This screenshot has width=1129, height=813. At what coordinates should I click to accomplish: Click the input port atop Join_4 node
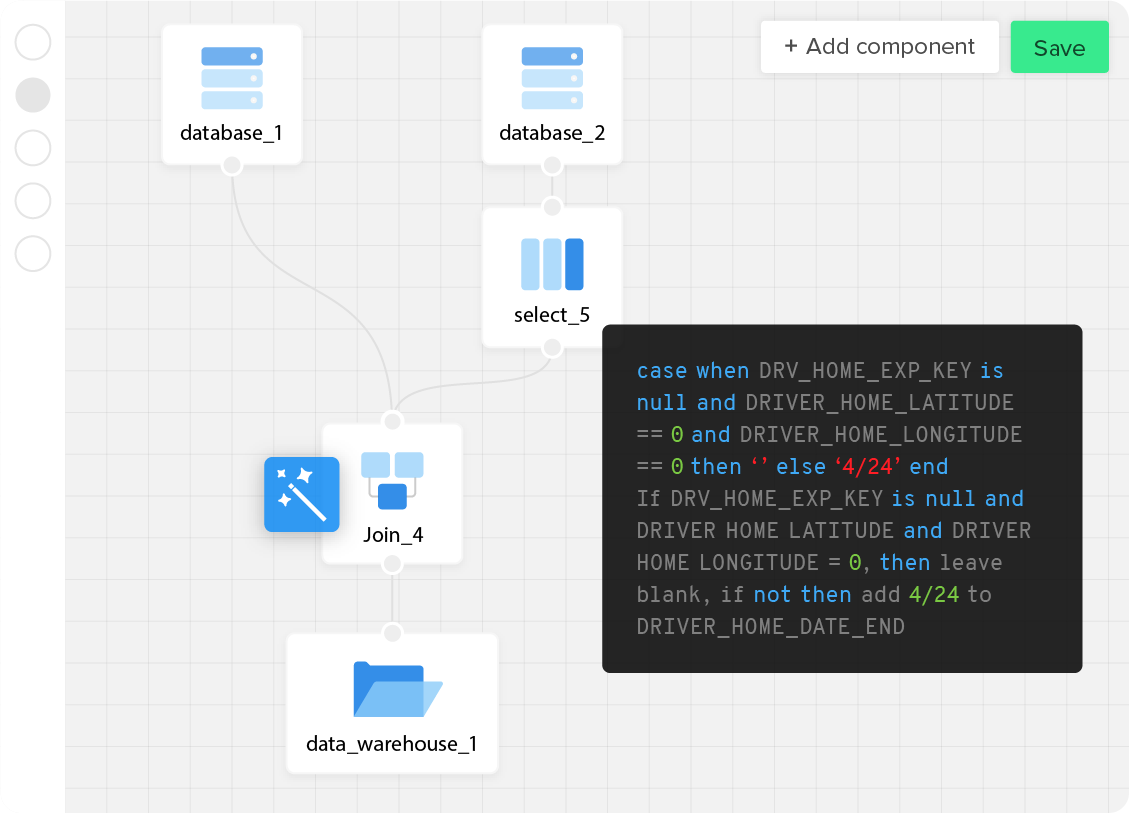[392, 421]
